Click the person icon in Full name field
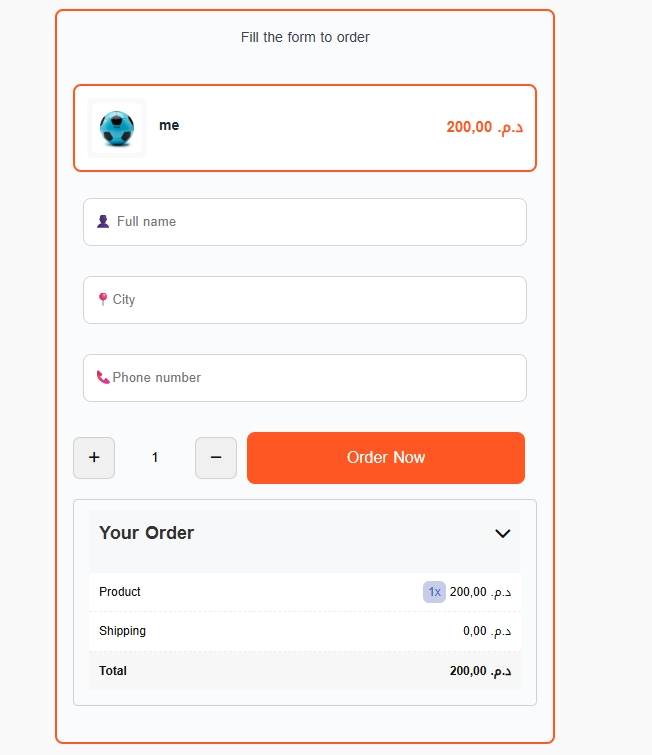The height and width of the screenshot is (755, 652). coord(103,222)
